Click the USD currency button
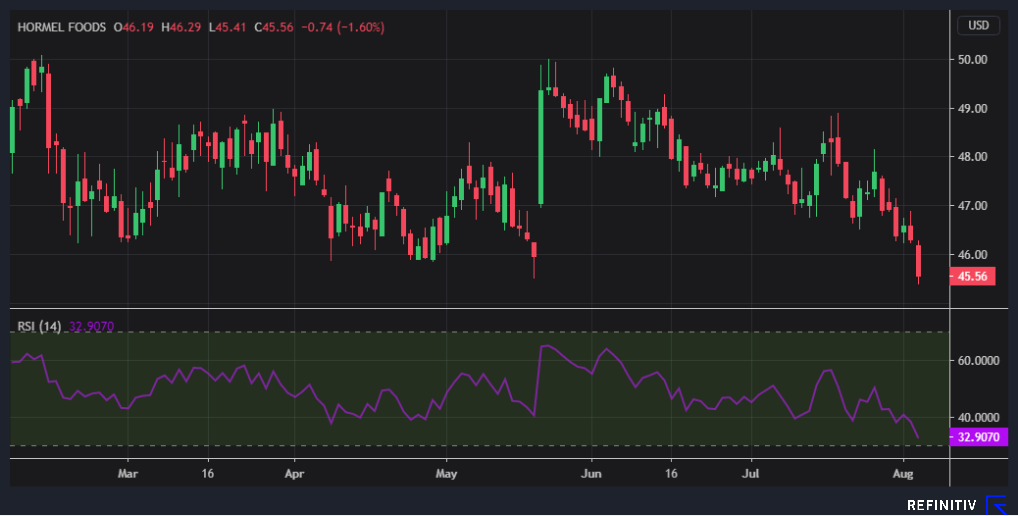The height and width of the screenshot is (516, 1018). point(978,26)
